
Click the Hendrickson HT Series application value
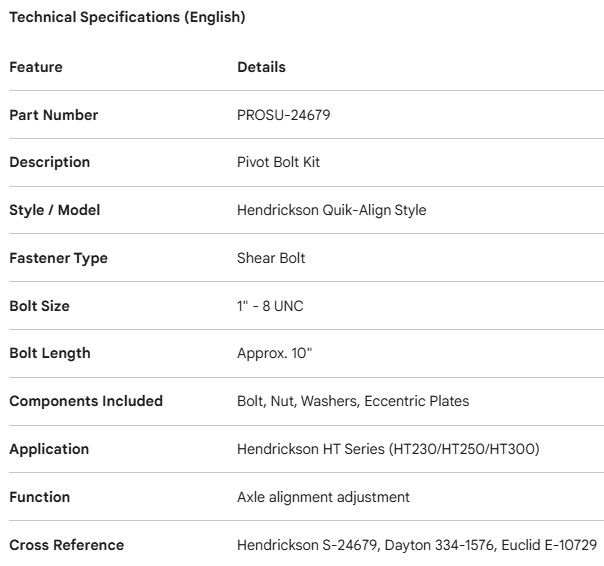[388, 449]
